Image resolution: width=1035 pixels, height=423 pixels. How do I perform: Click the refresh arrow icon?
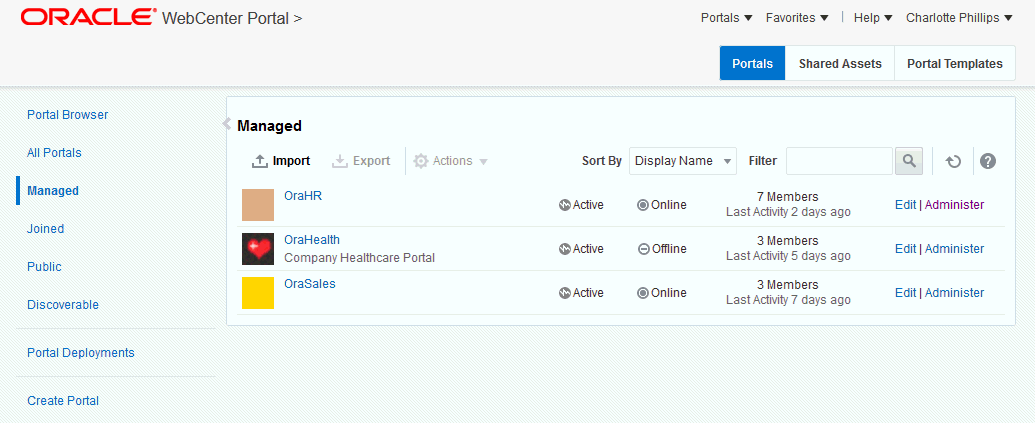[x=953, y=161]
